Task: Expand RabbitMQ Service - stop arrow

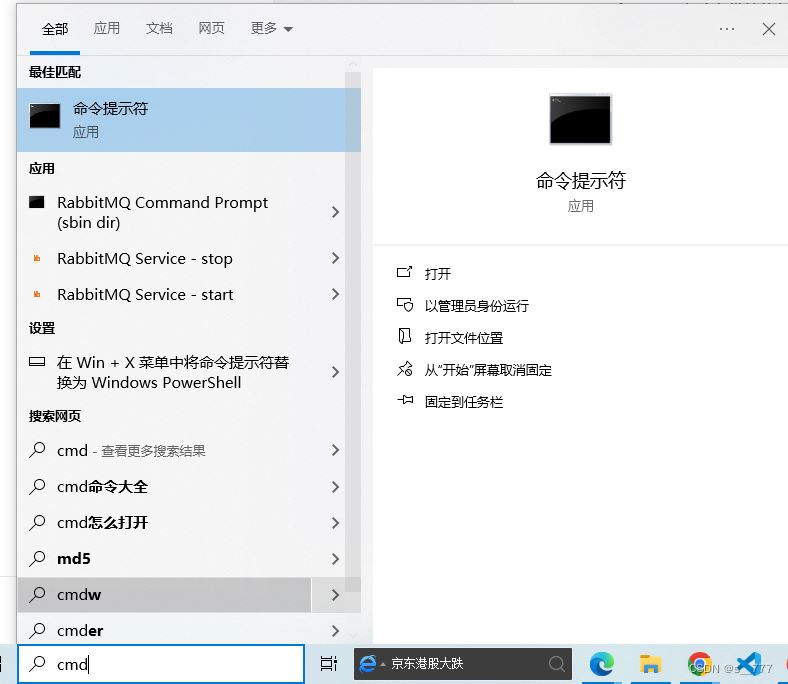Action: pos(335,258)
